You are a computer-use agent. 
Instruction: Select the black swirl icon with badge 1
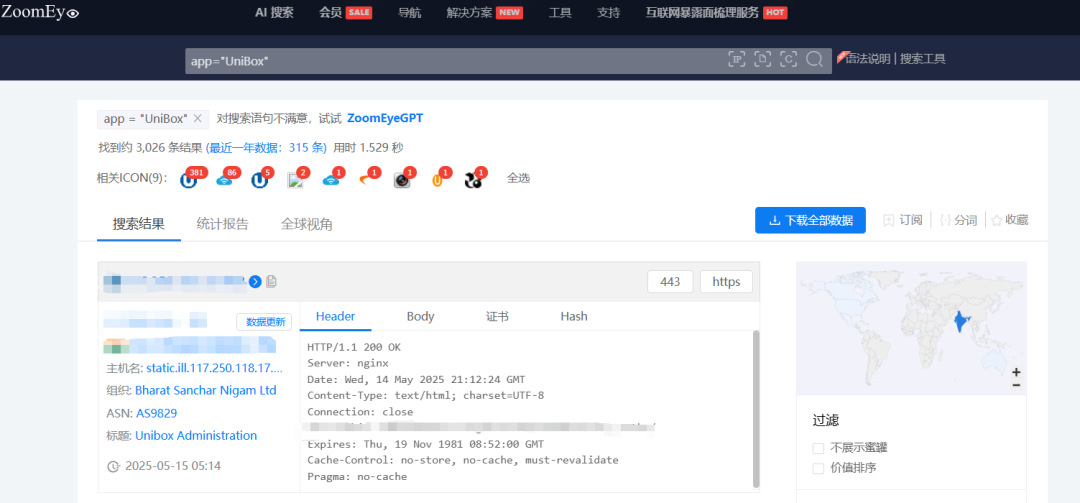(473, 181)
